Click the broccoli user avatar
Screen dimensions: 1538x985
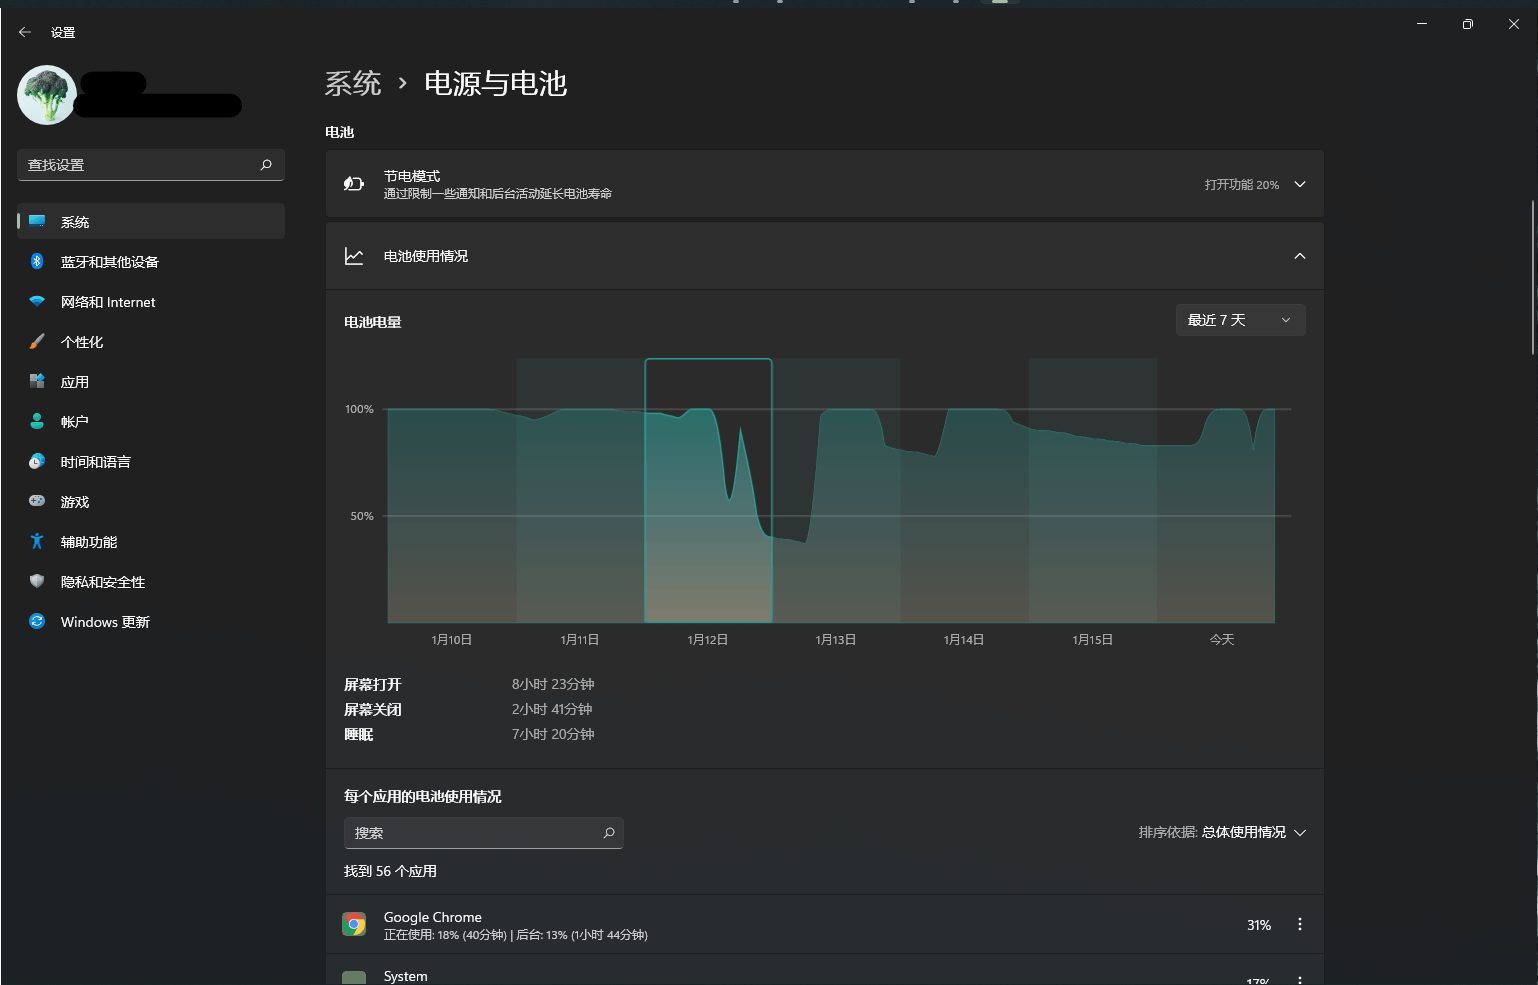point(46,94)
